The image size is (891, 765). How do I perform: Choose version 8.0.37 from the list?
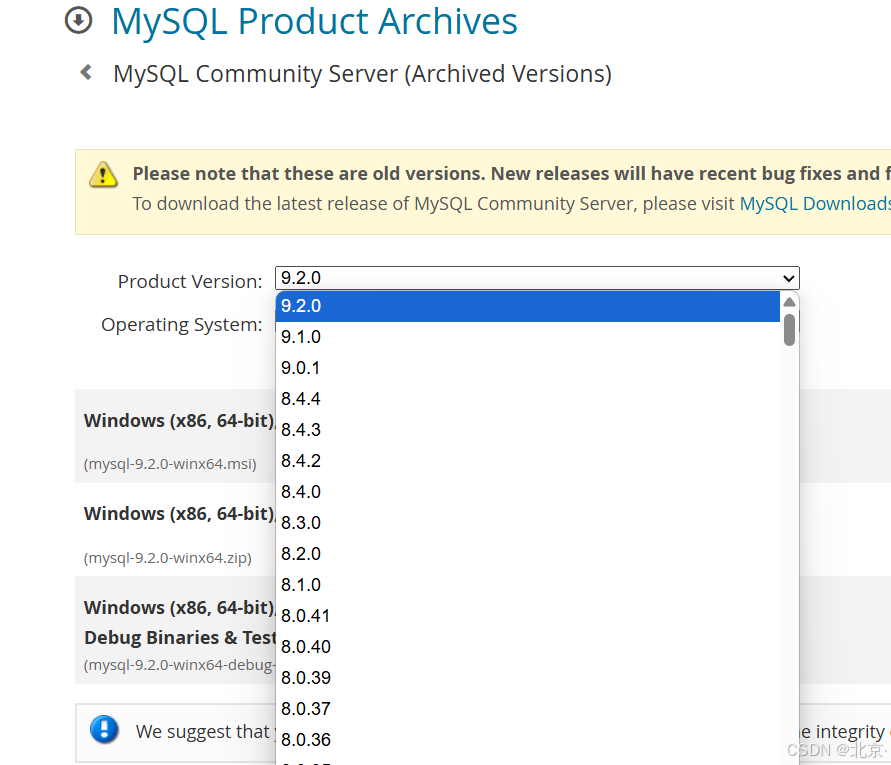527,709
